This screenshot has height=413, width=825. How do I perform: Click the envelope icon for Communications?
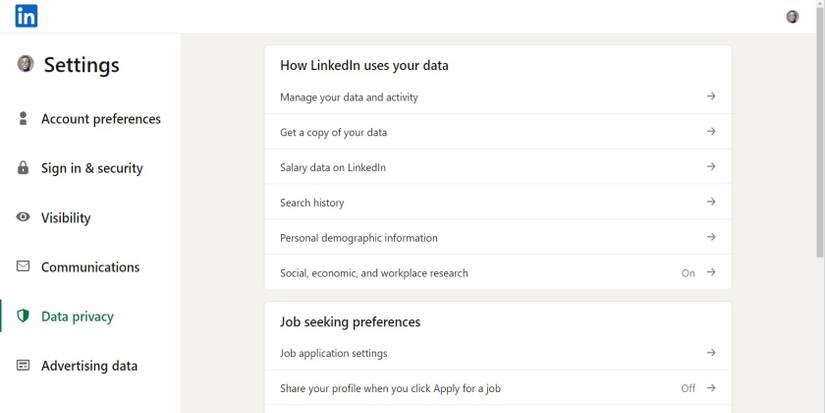(23, 266)
